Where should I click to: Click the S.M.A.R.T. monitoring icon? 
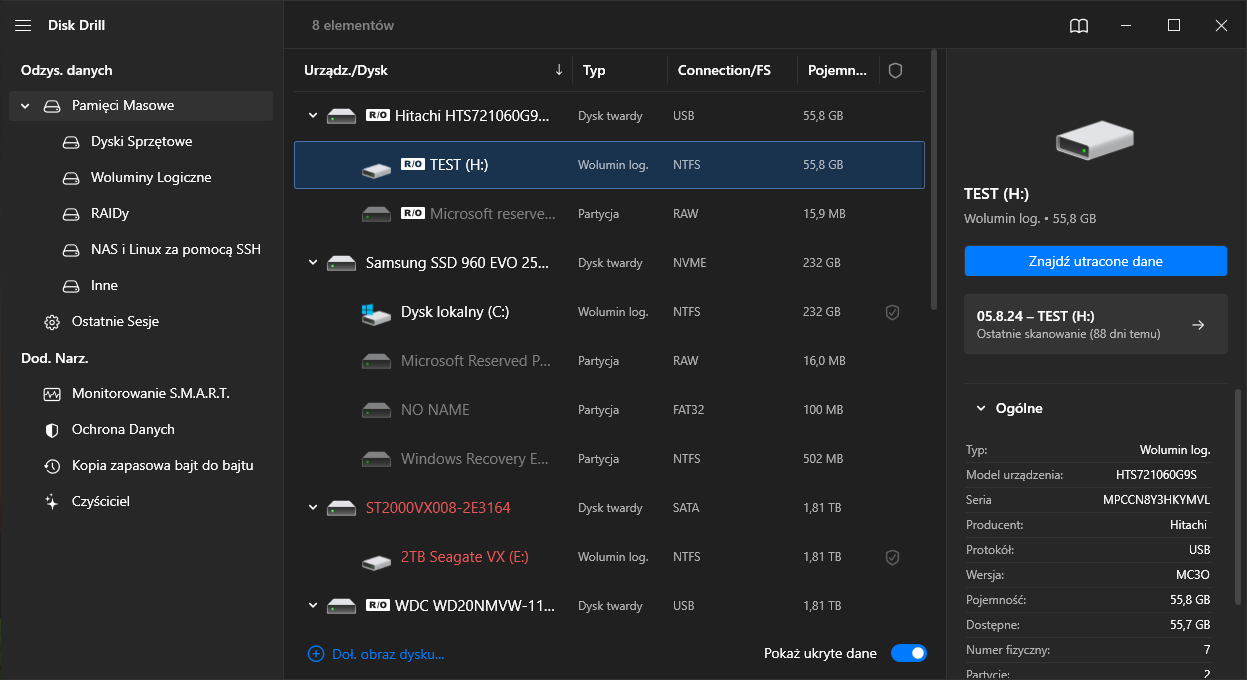click(x=52, y=394)
